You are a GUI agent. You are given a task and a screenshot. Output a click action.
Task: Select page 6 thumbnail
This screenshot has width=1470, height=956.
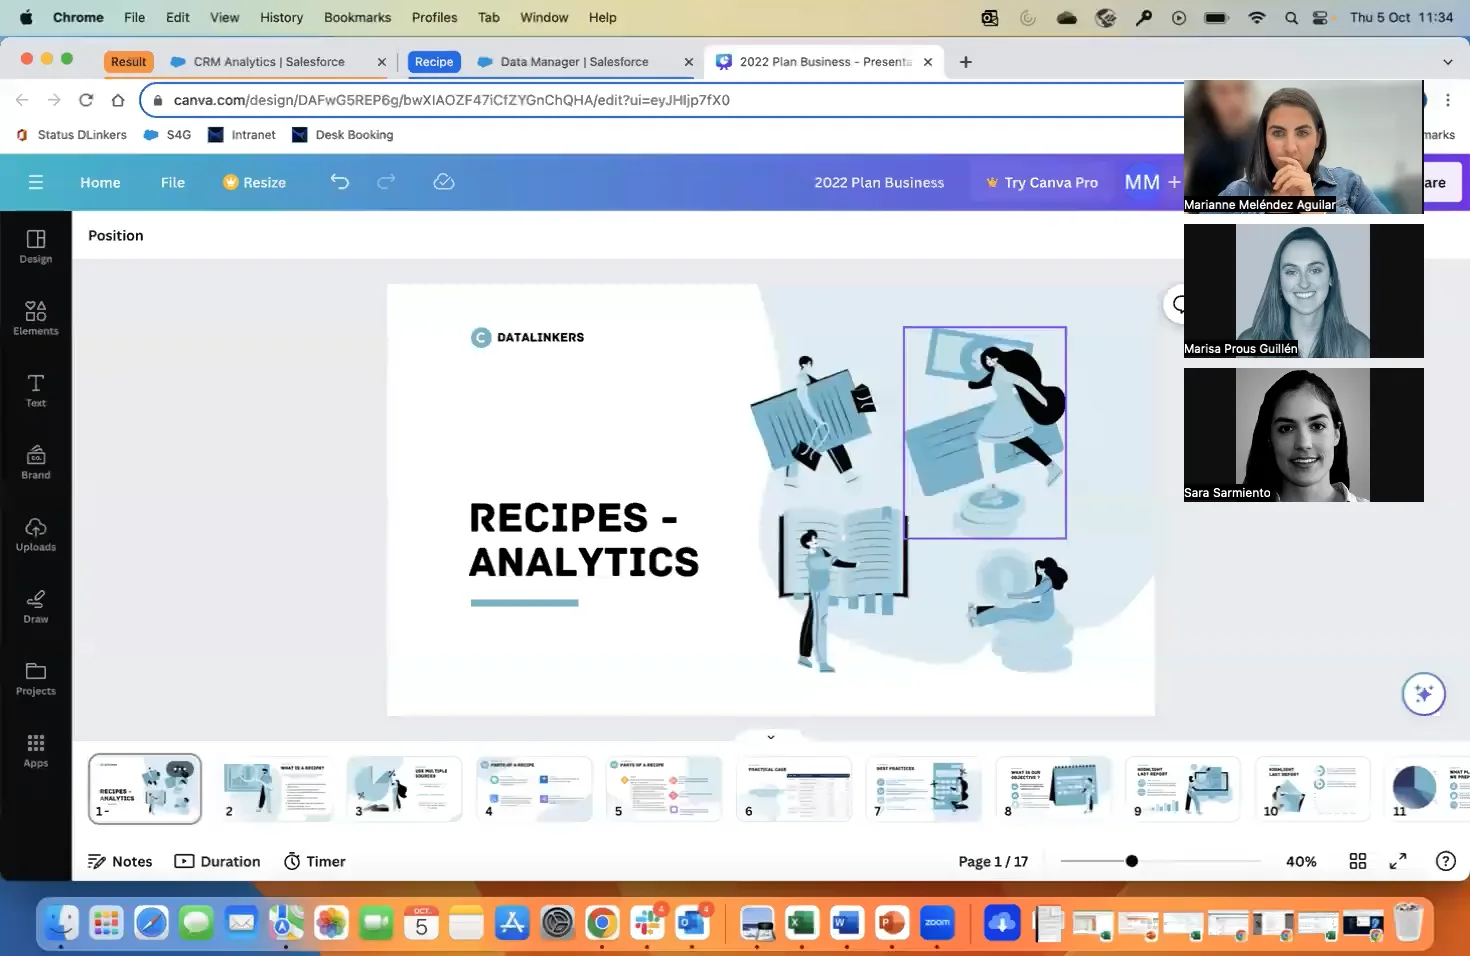795,789
